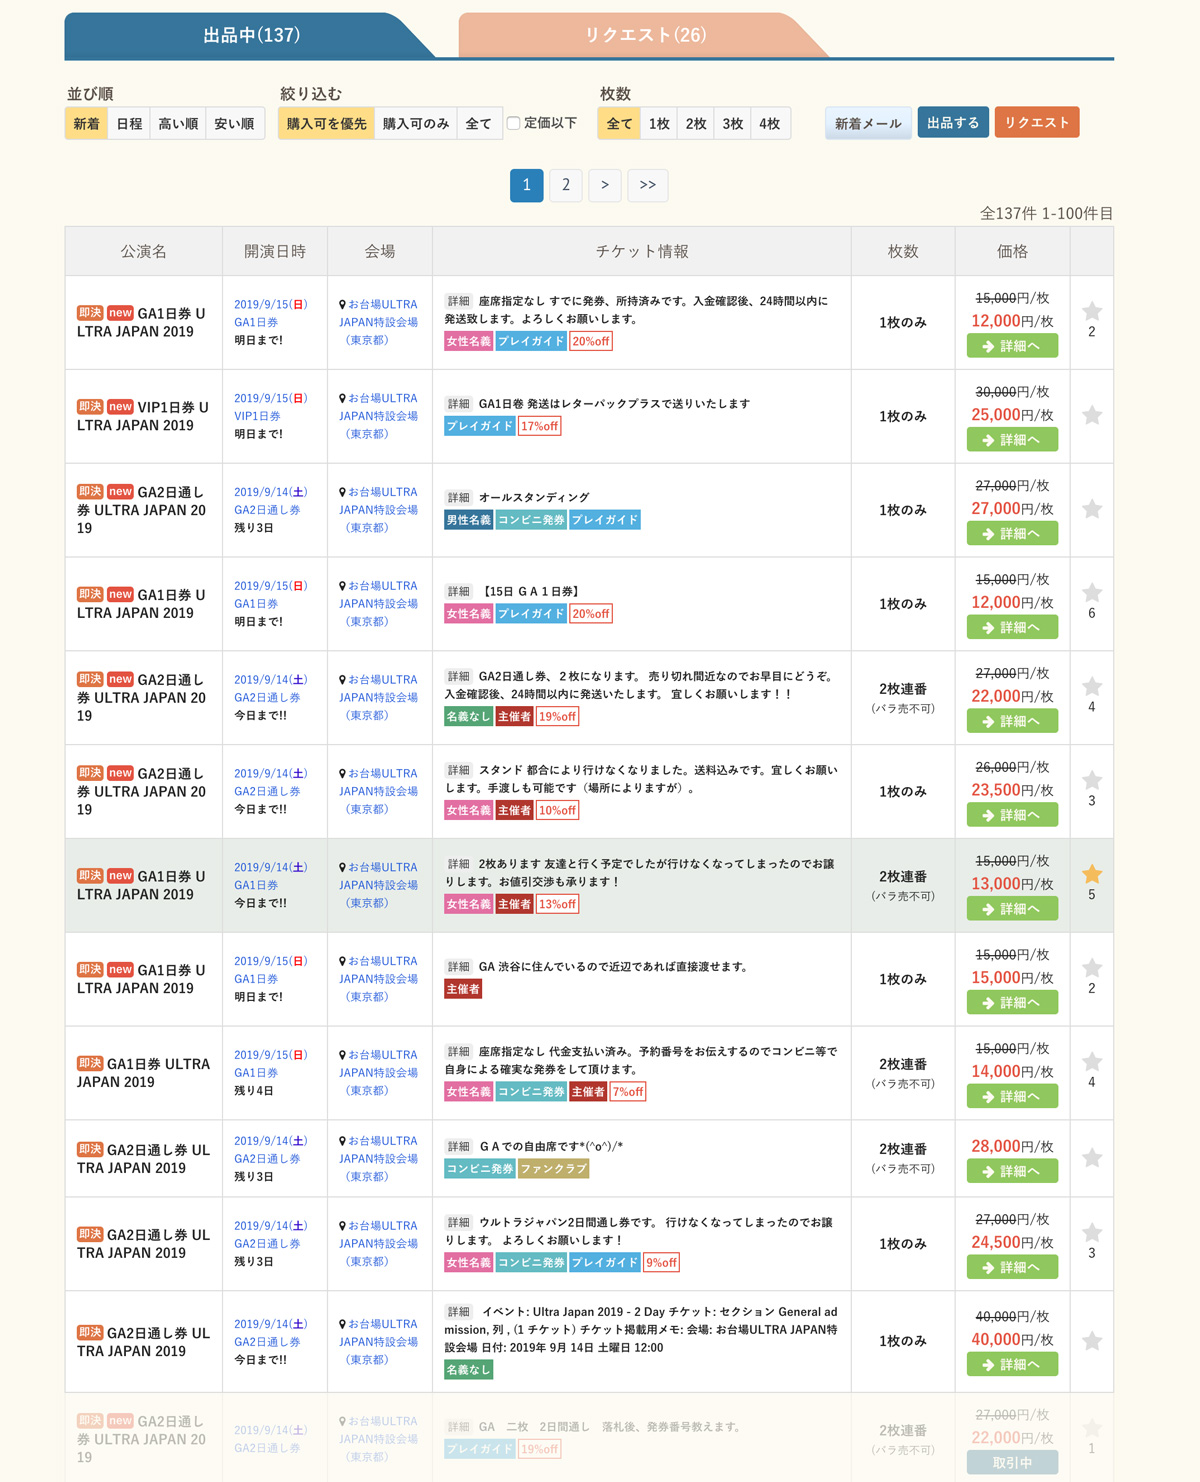Click the map pin in the VIP1日券 row
The width and height of the screenshot is (1200, 1482).
pos(342,398)
